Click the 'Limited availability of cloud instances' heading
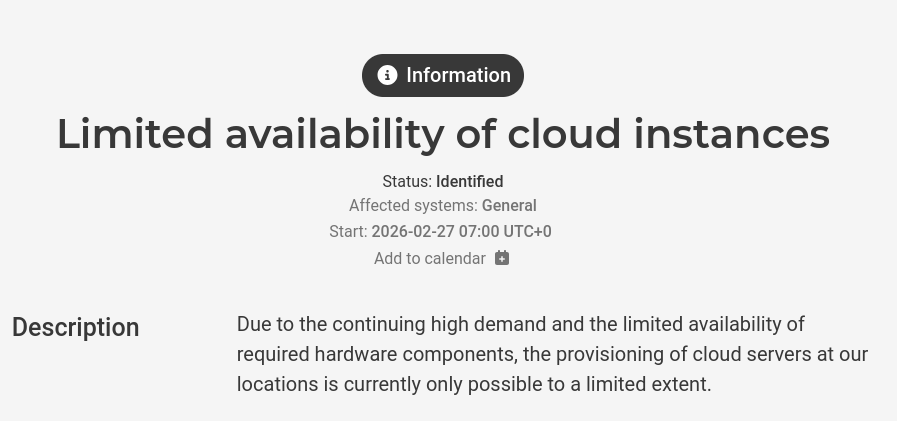Screen dimensions: 897x421 point(443,134)
